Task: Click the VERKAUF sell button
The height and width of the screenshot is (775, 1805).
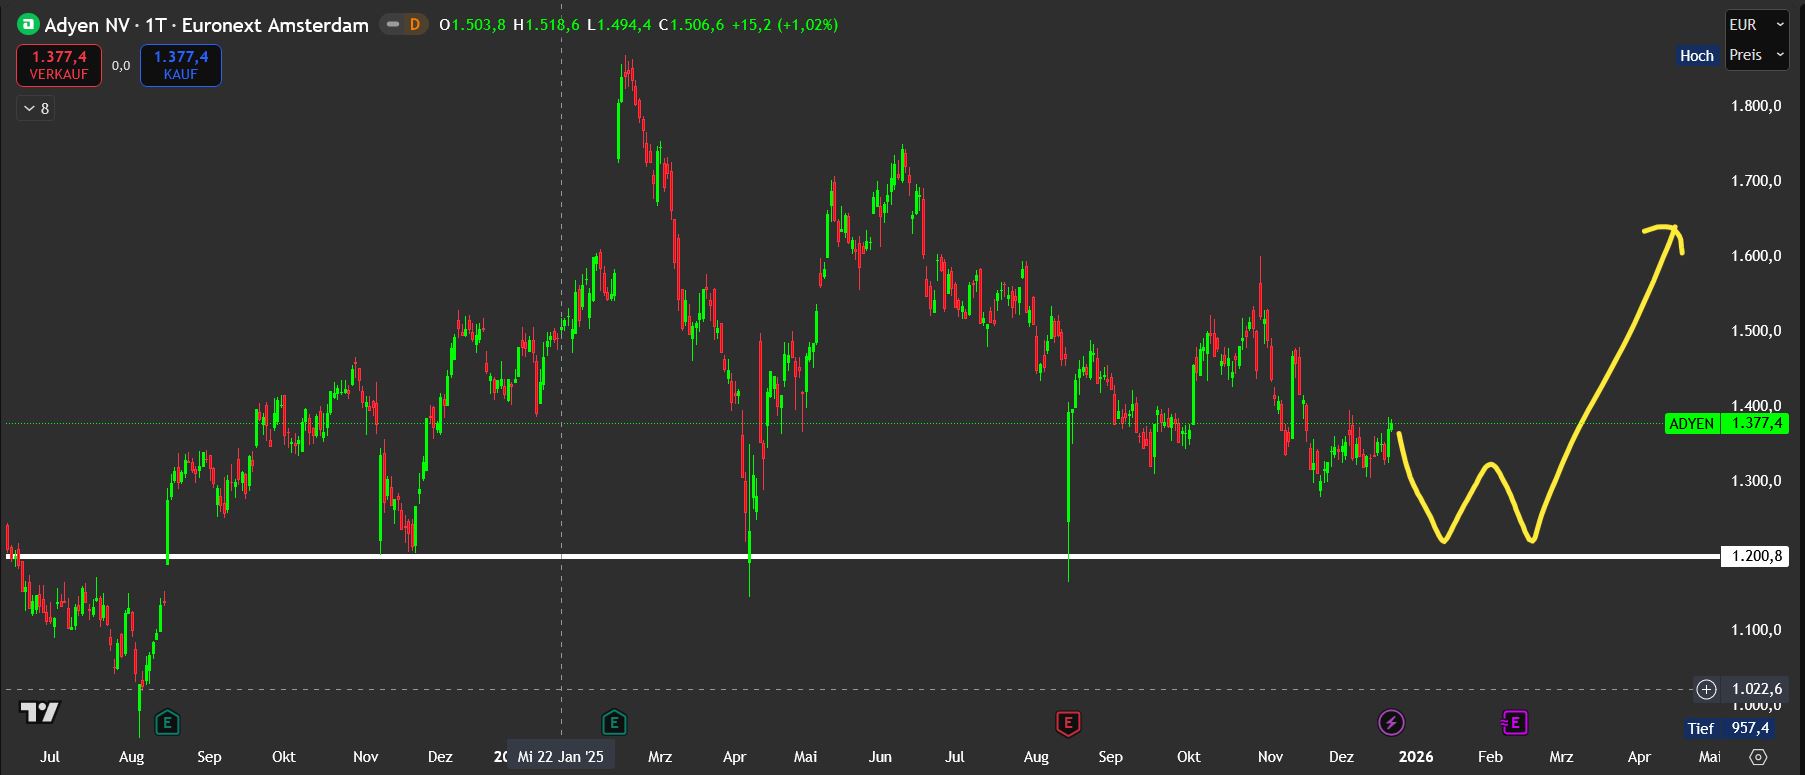Action: (59, 66)
